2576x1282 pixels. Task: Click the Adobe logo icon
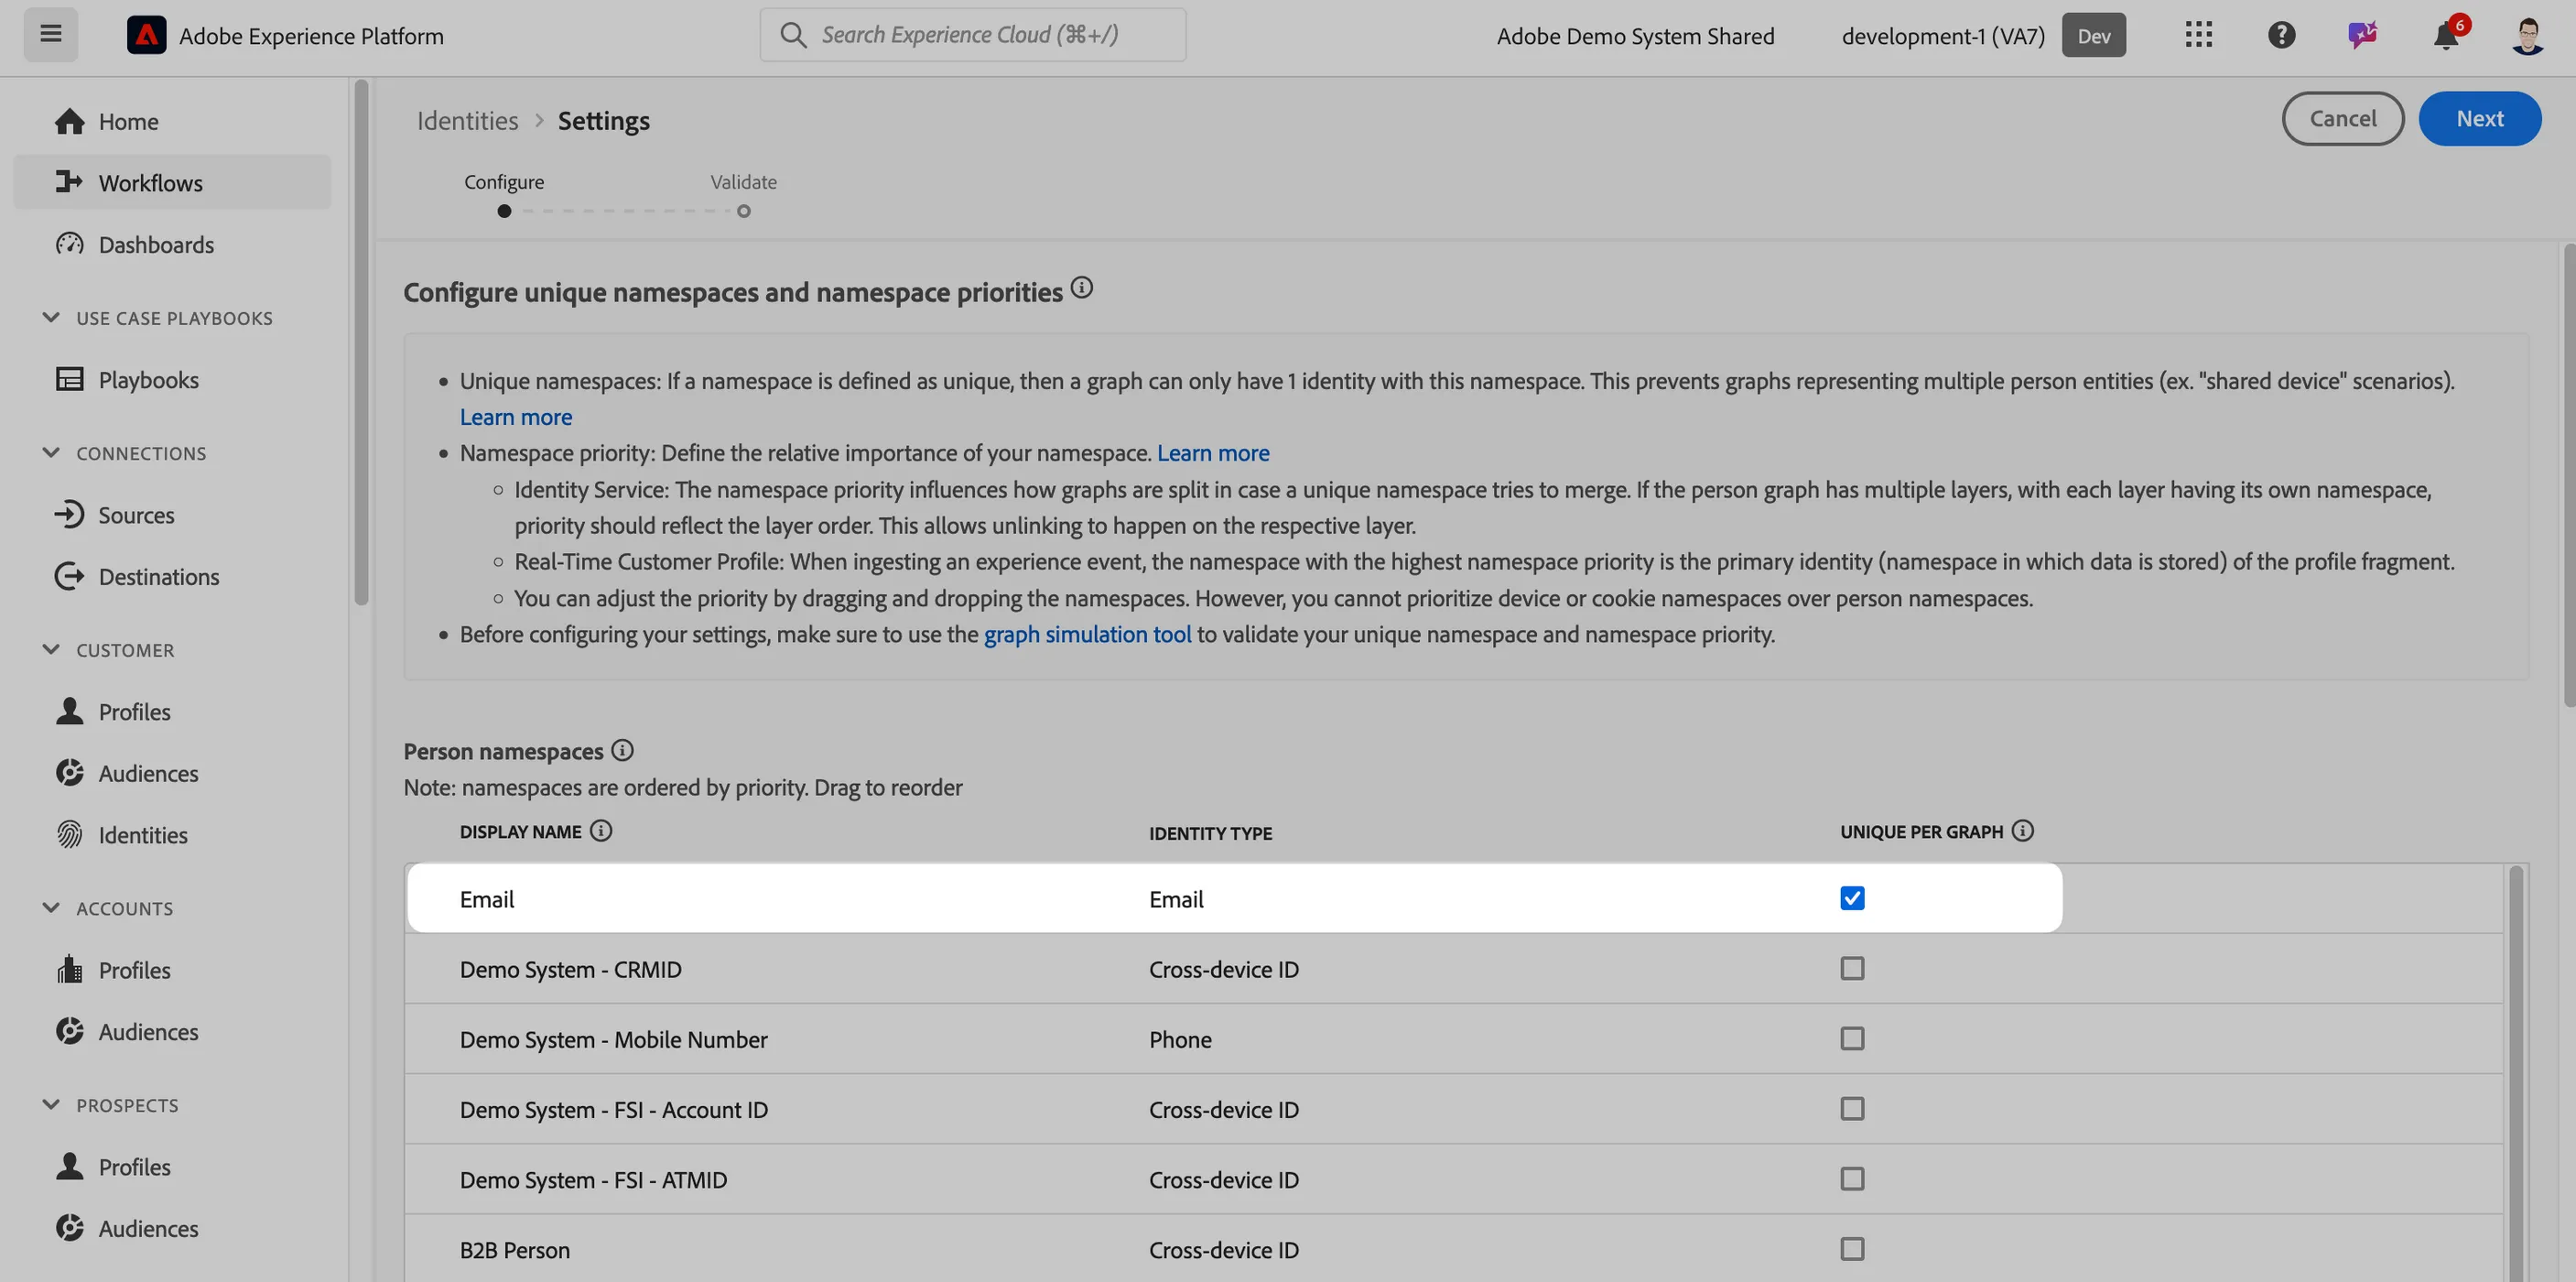coord(146,35)
